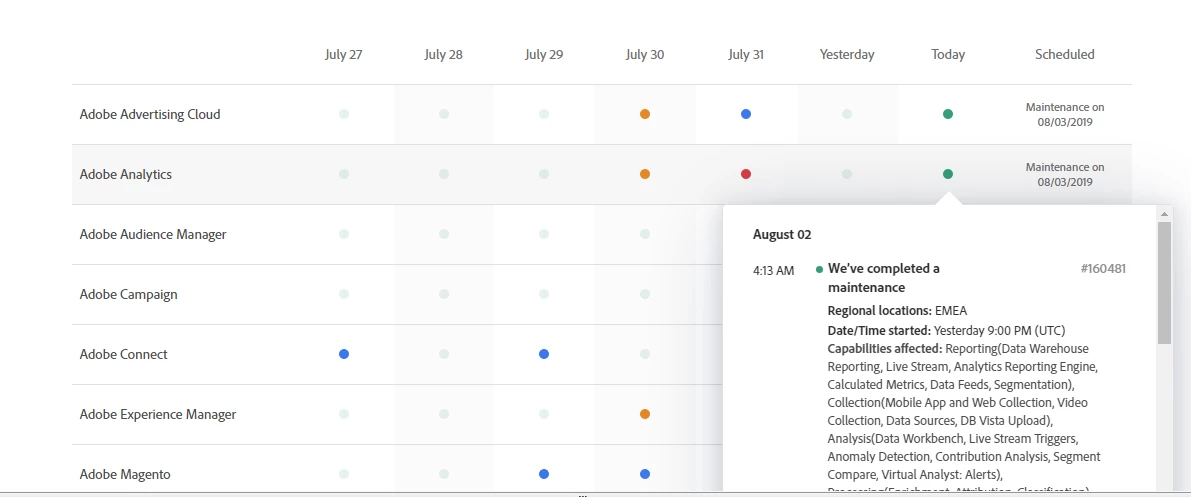Click the red July 31 dot for Adobe Analytics

click(746, 174)
